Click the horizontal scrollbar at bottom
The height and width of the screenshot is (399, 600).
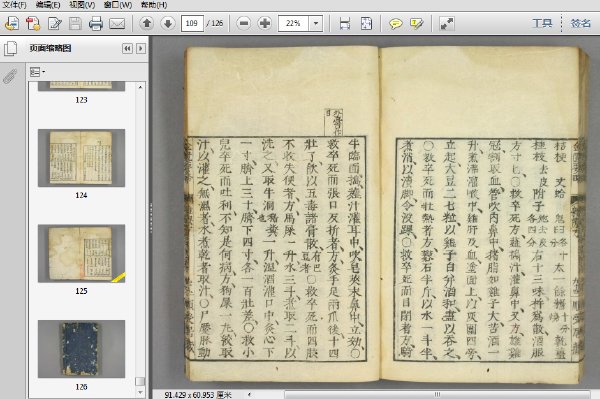point(437,394)
